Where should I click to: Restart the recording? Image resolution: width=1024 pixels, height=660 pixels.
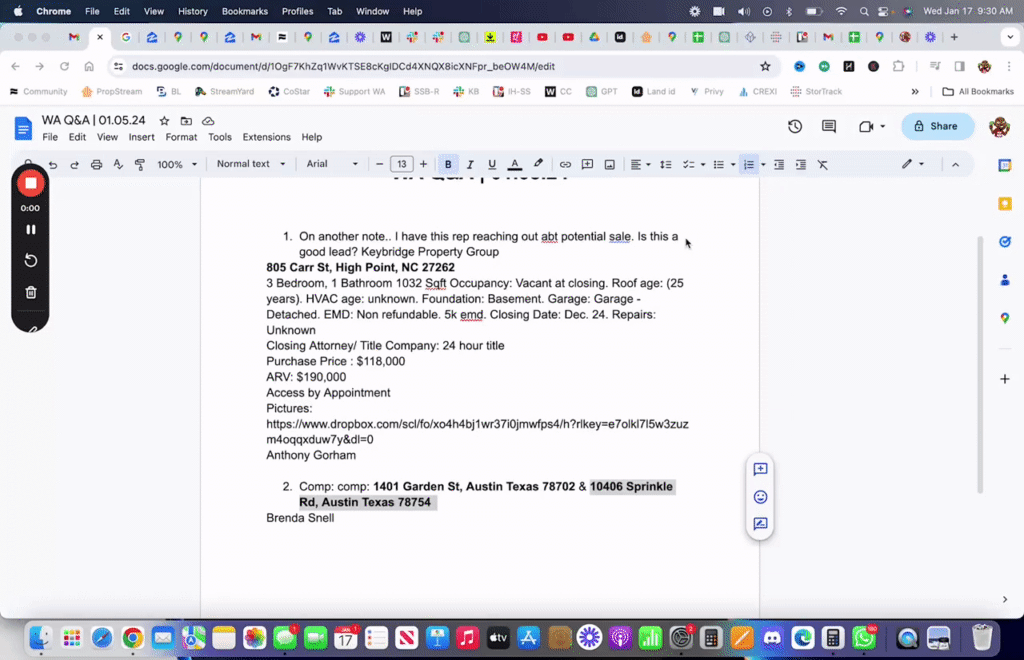pos(31,260)
